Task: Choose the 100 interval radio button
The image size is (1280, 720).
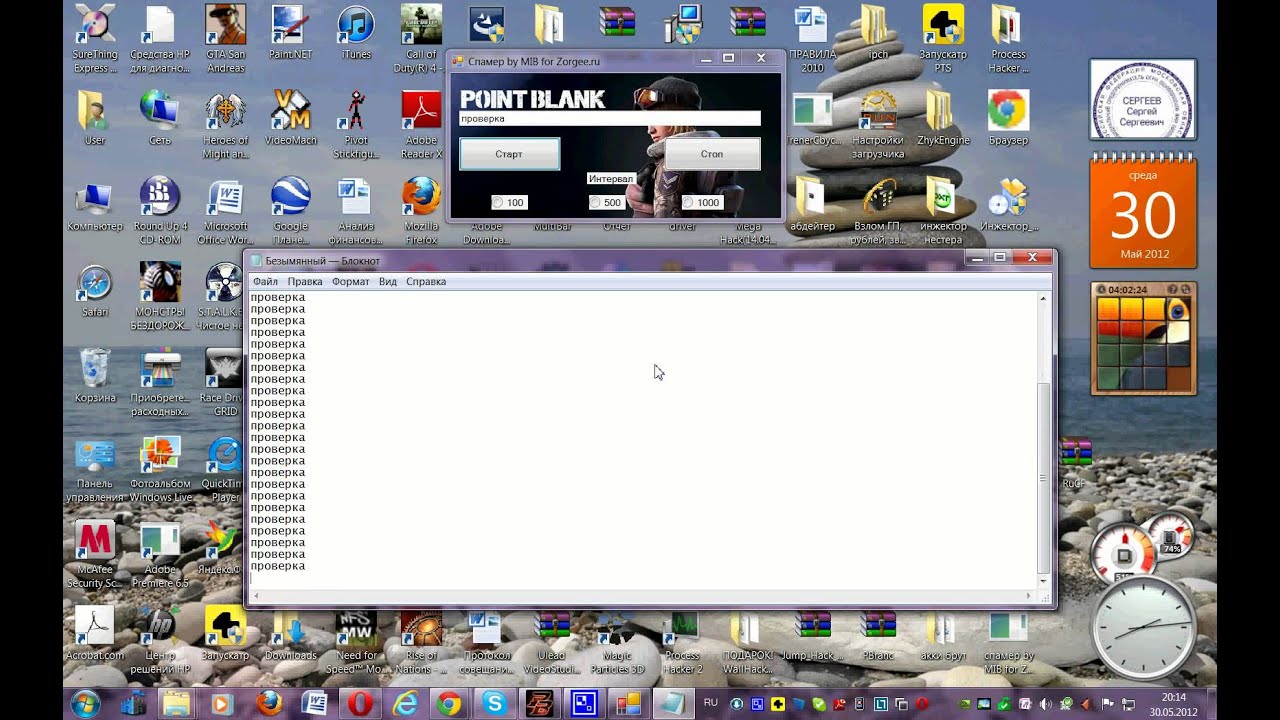Action: point(497,202)
